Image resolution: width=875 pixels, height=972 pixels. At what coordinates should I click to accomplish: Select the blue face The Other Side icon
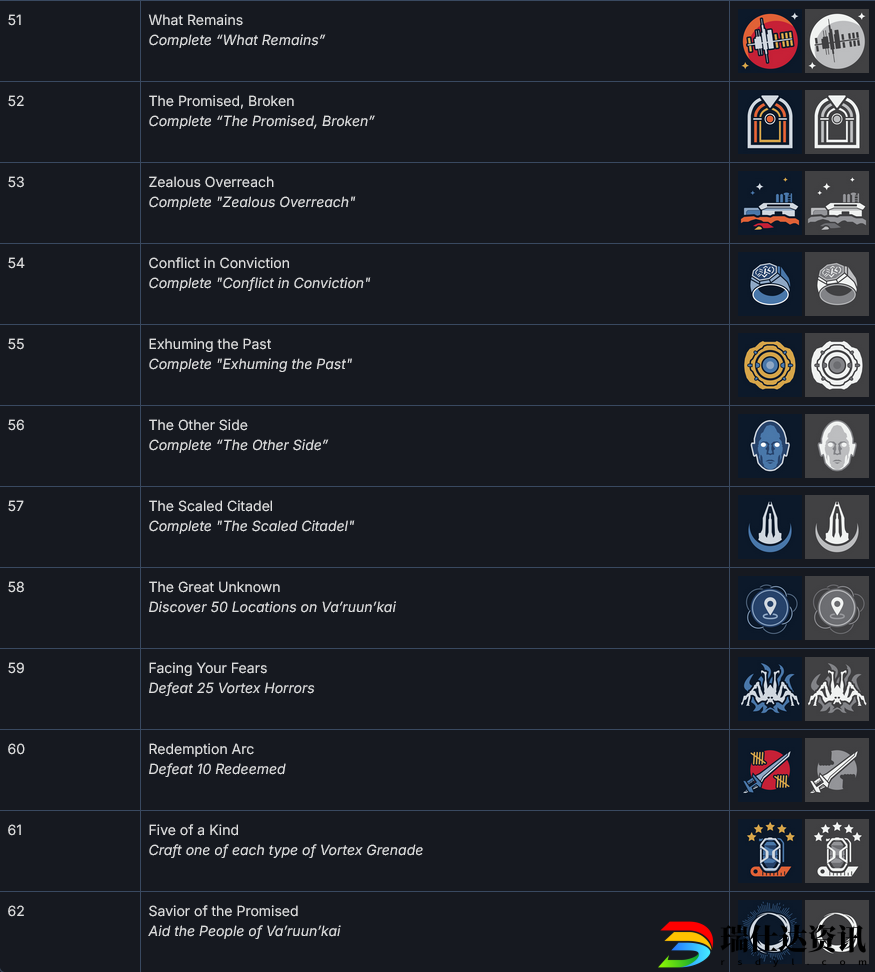point(770,446)
